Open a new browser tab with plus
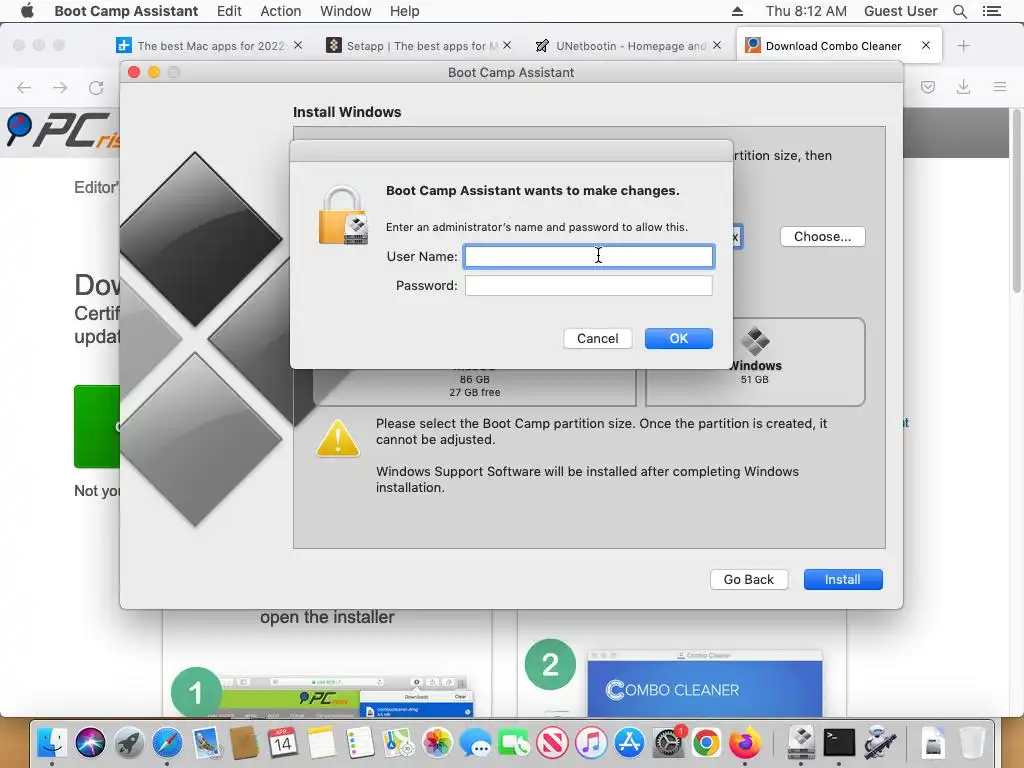The width and height of the screenshot is (1024, 768). [963, 45]
